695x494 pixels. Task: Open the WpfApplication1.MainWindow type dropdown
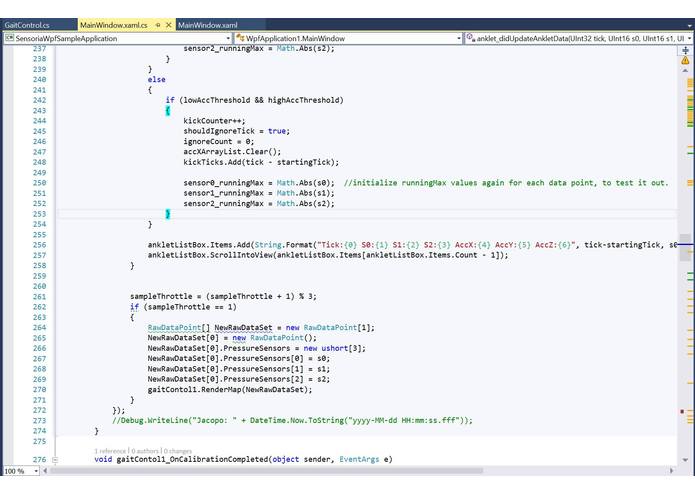point(459,39)
